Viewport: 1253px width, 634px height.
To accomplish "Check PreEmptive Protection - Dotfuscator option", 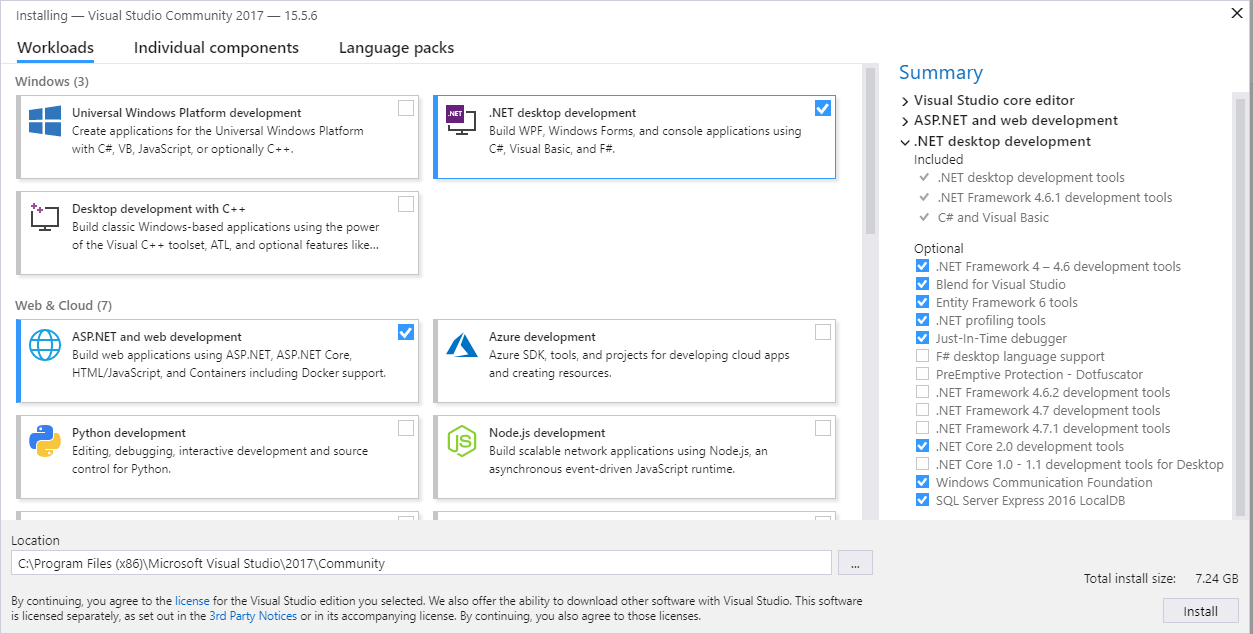I will point(922,375).
